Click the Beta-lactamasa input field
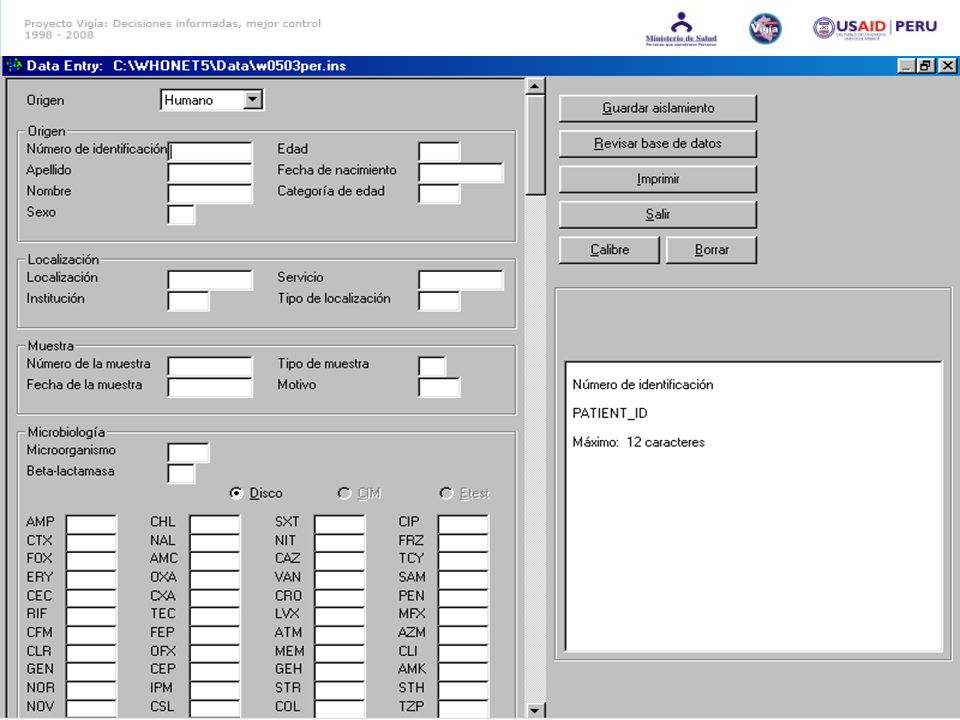 click(x=181, y=473)
